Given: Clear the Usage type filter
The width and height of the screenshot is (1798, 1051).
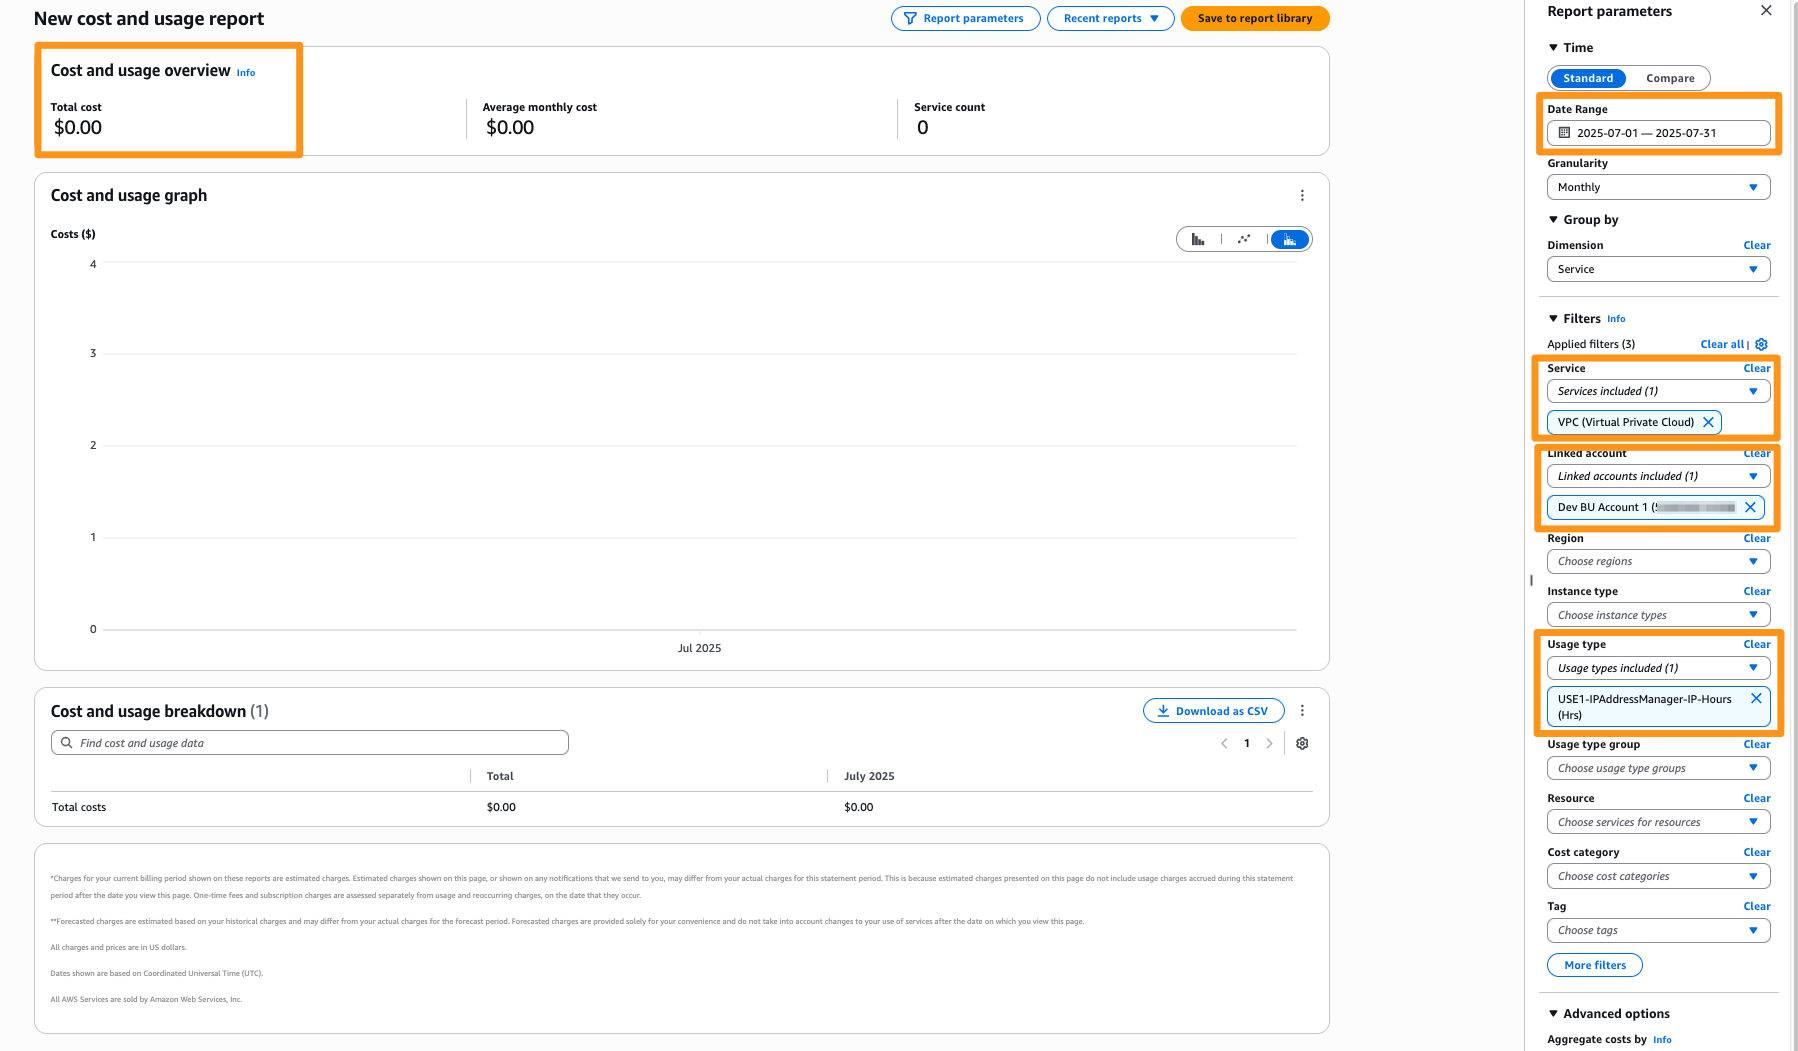Looking at the screenshot, I should (1757, 644).
